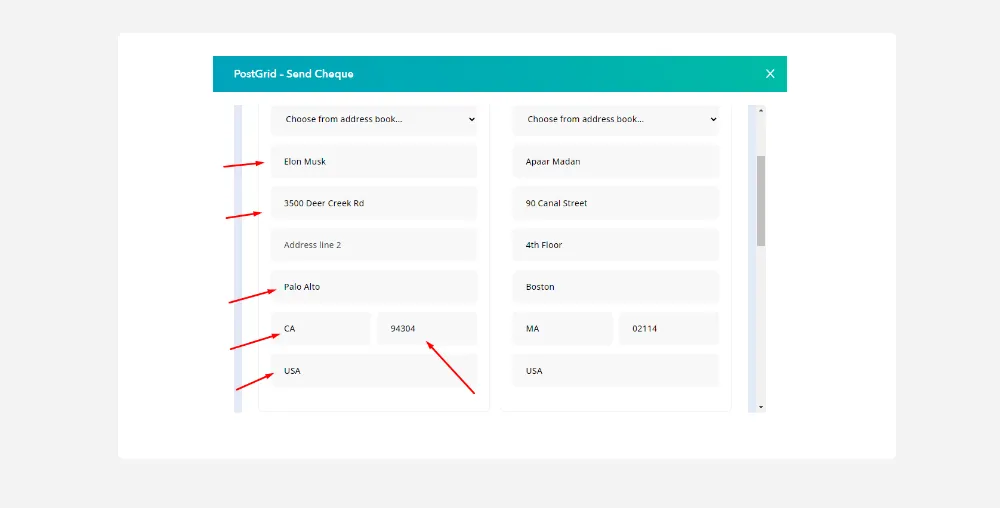Focus the USA field below CA
Image resolution: width=1000 pixels, height=508 pixels.
(x=374, y=371)
